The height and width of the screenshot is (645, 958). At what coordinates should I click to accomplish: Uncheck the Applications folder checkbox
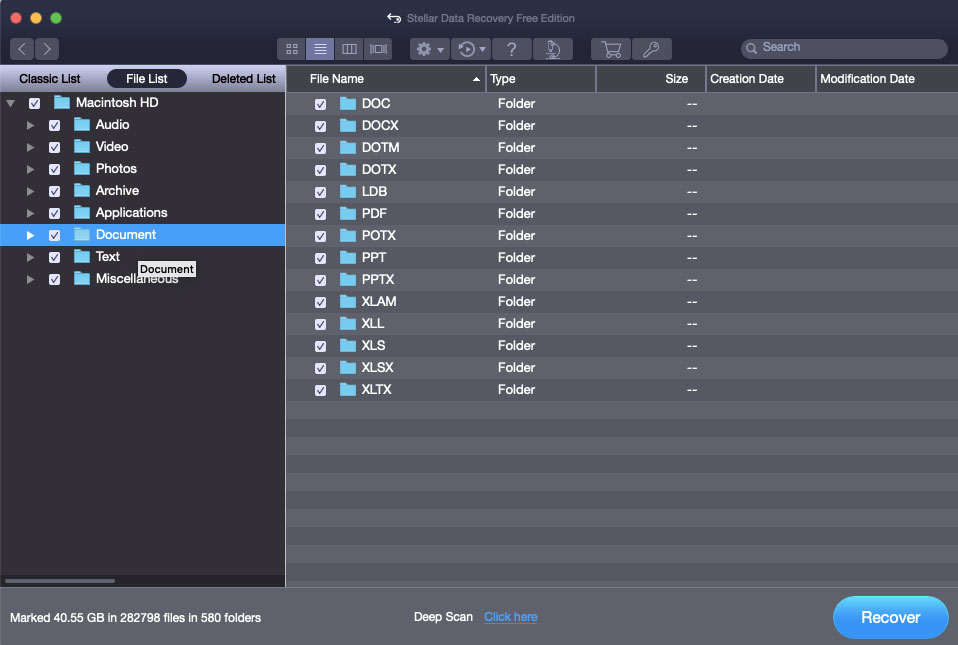click(x=54, y=213)
